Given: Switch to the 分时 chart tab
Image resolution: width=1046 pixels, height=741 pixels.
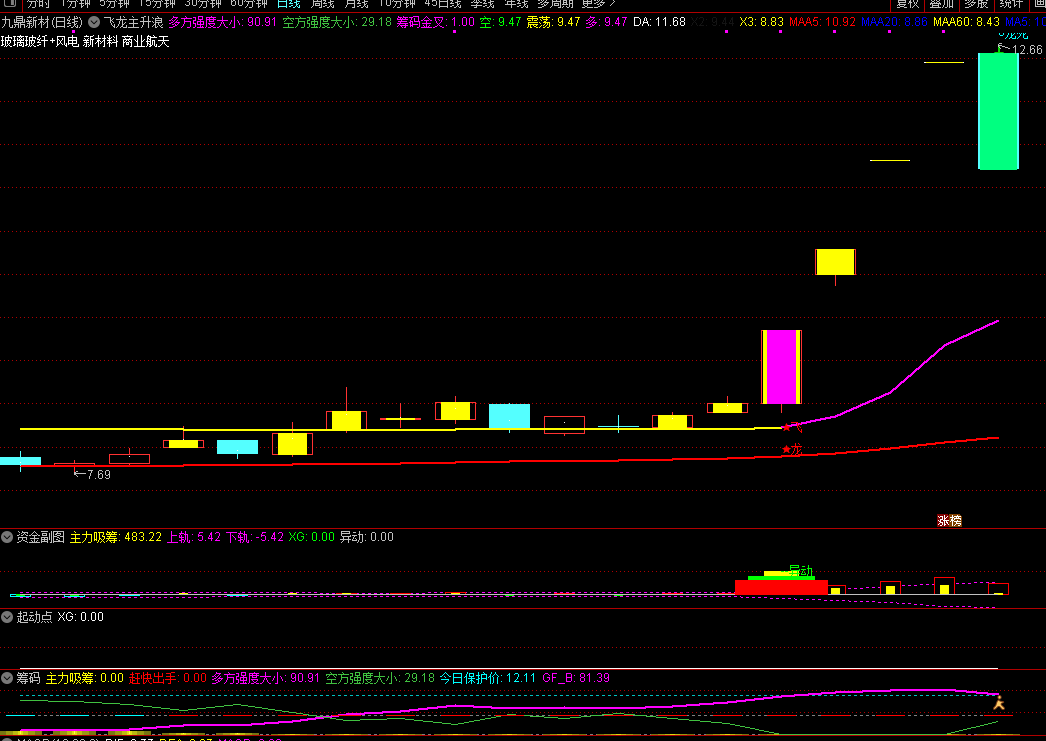Looking at the screenshot, I should point(37,4).
